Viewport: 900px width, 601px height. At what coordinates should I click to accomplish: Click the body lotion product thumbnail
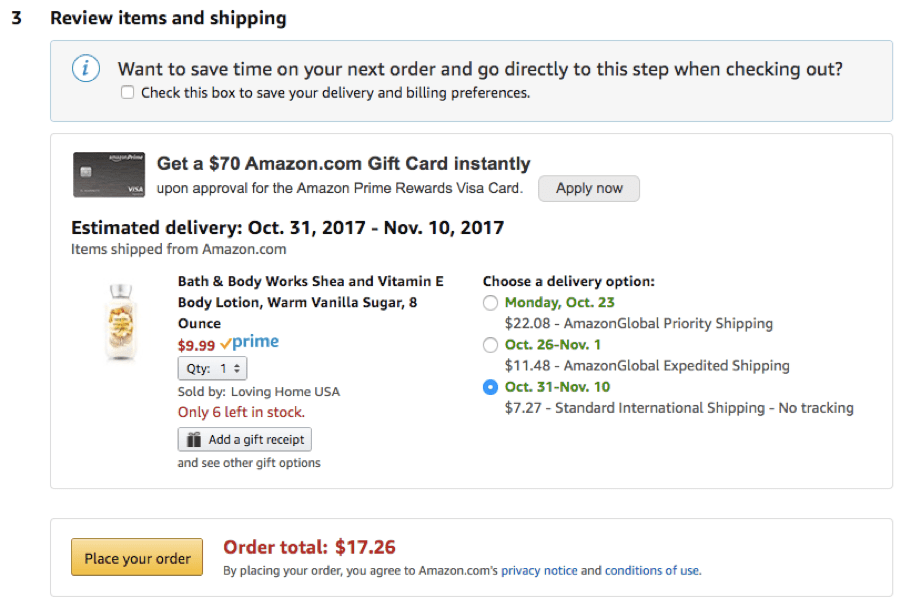pos(122,318)
